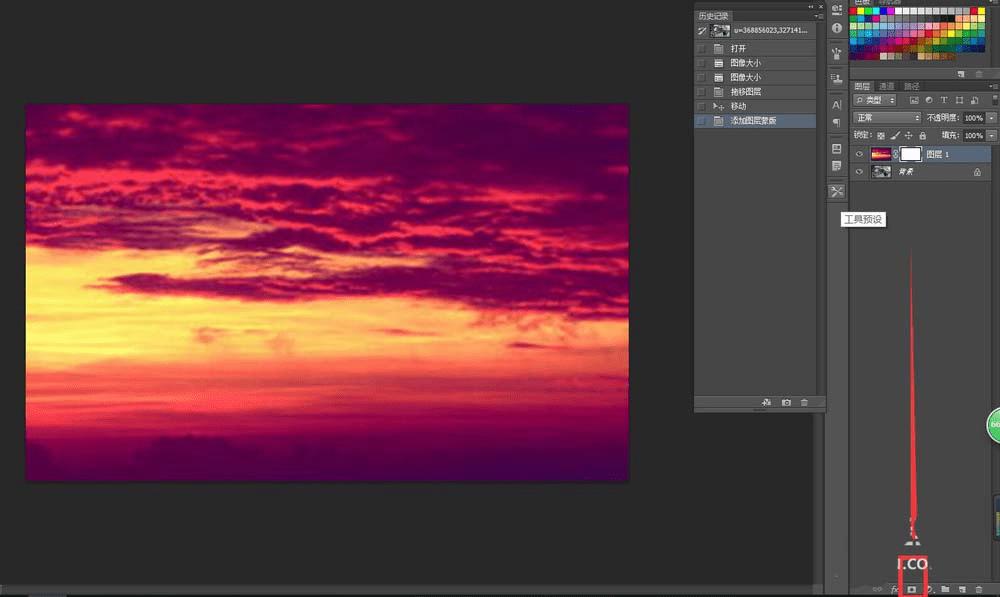Toggle lock image pixels brush icon
Image resolution: width=1000 pixels, height=597 pixels.
(895, 136)
